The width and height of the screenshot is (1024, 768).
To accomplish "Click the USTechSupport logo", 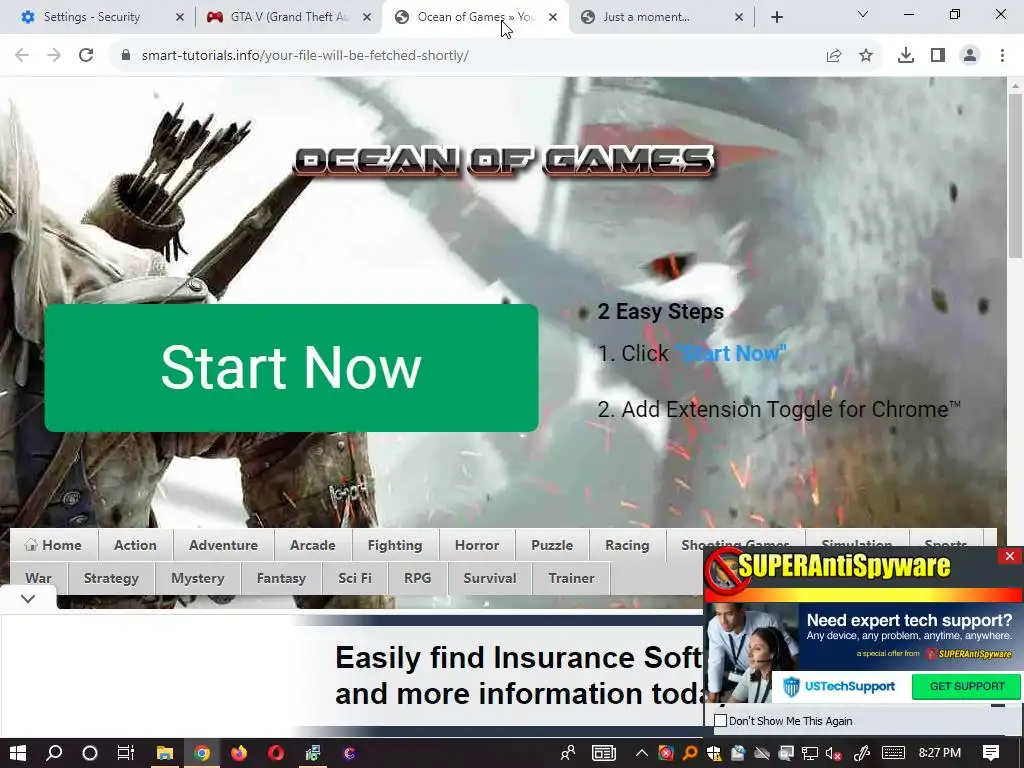I will pyautogui.click(x=839, y=686).
